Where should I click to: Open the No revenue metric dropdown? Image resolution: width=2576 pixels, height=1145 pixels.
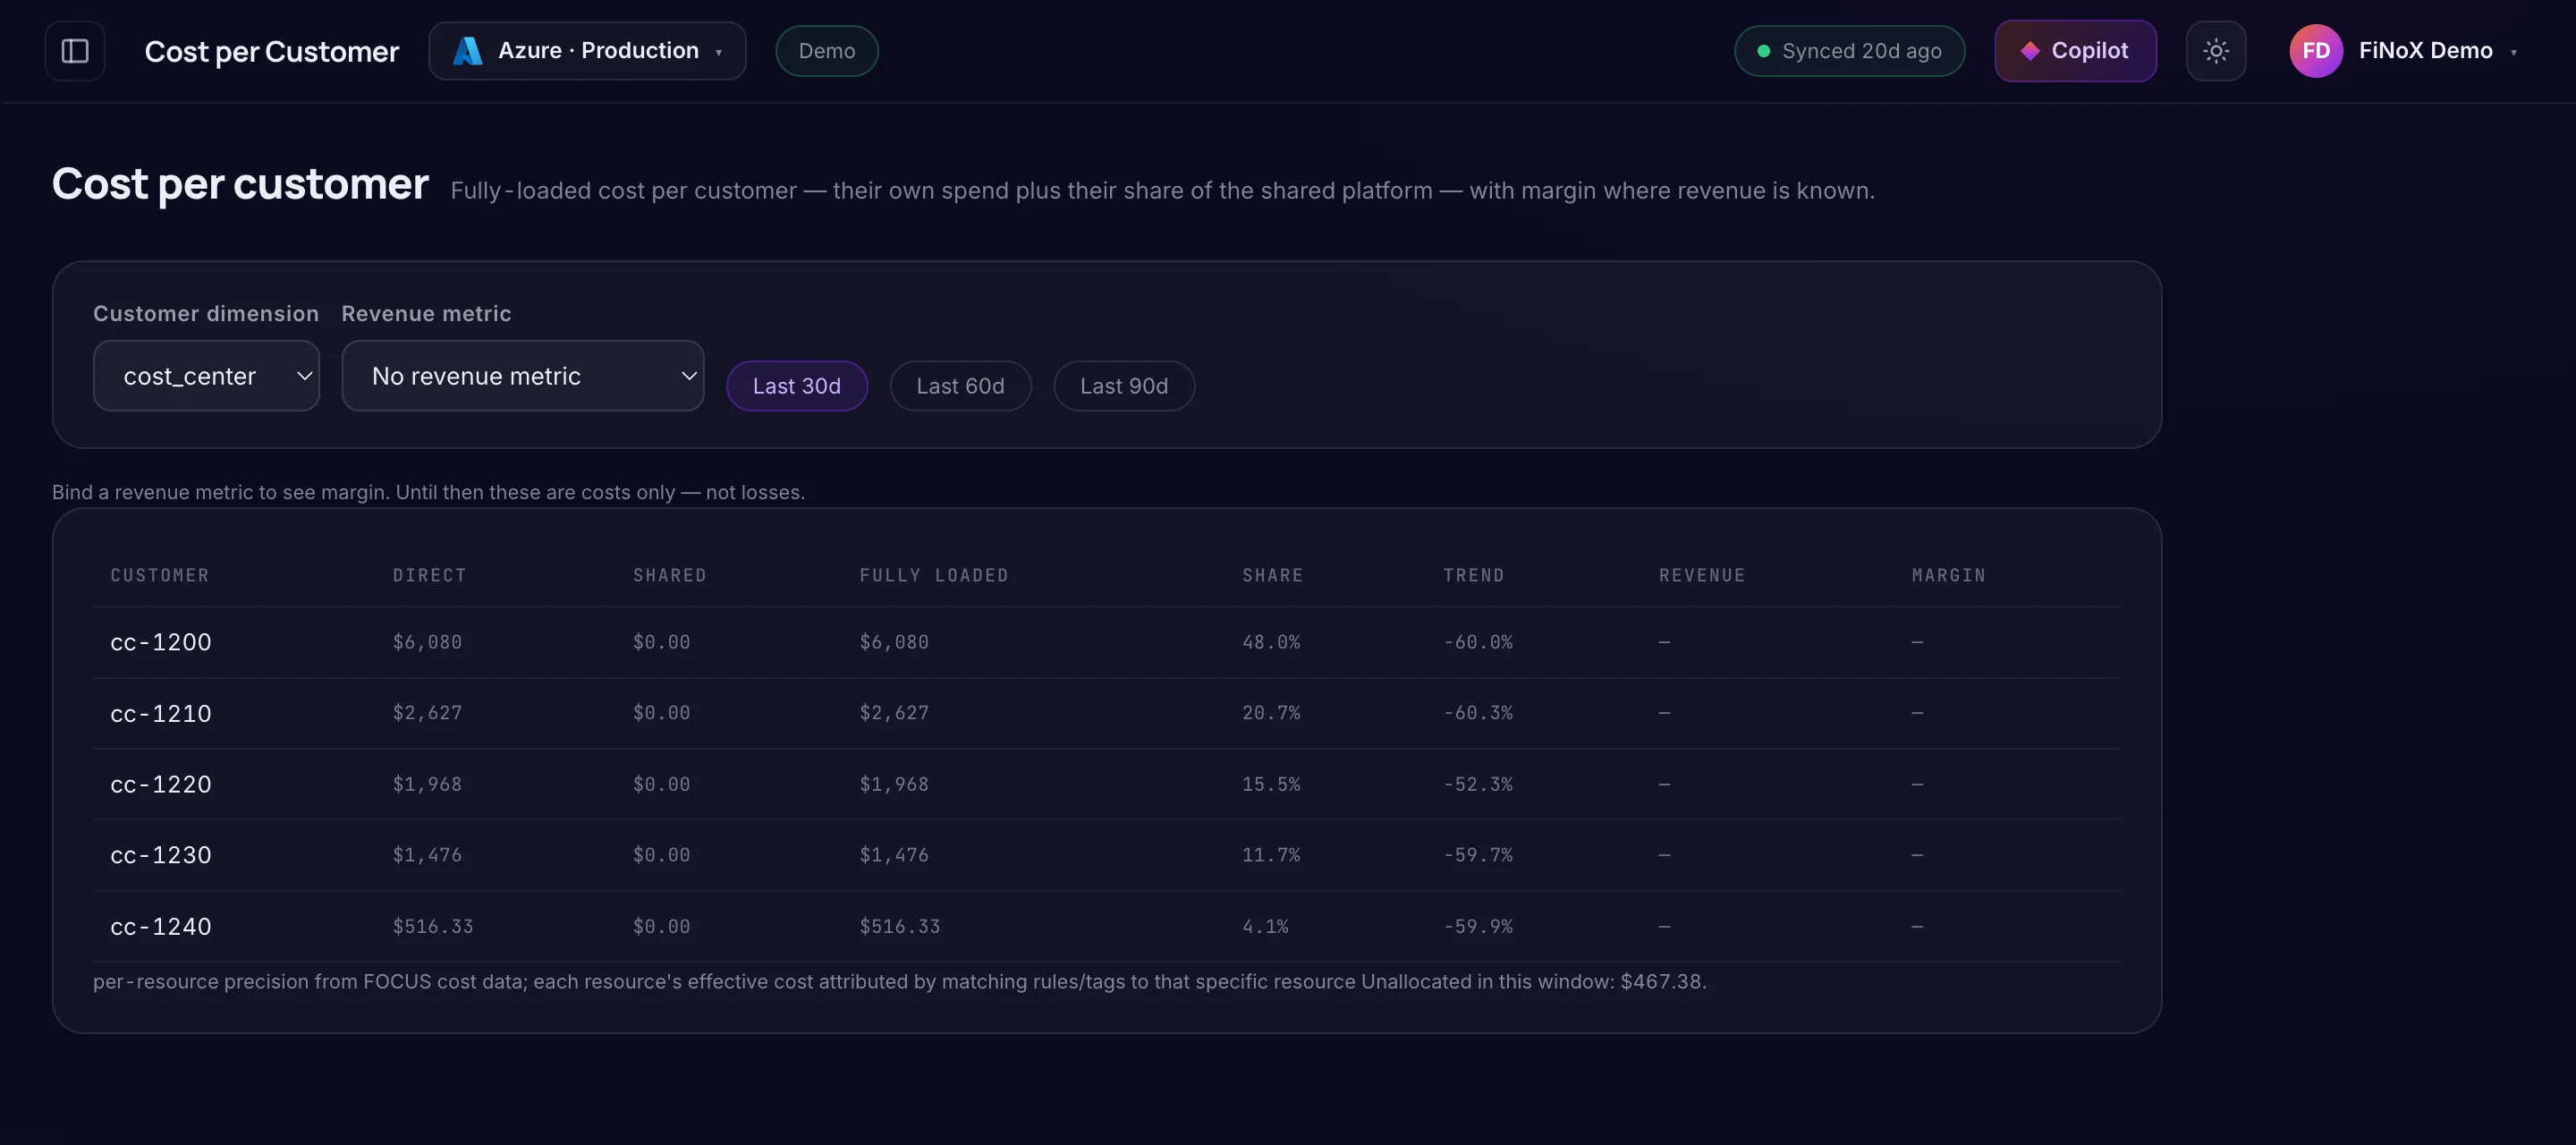[523, 376]
